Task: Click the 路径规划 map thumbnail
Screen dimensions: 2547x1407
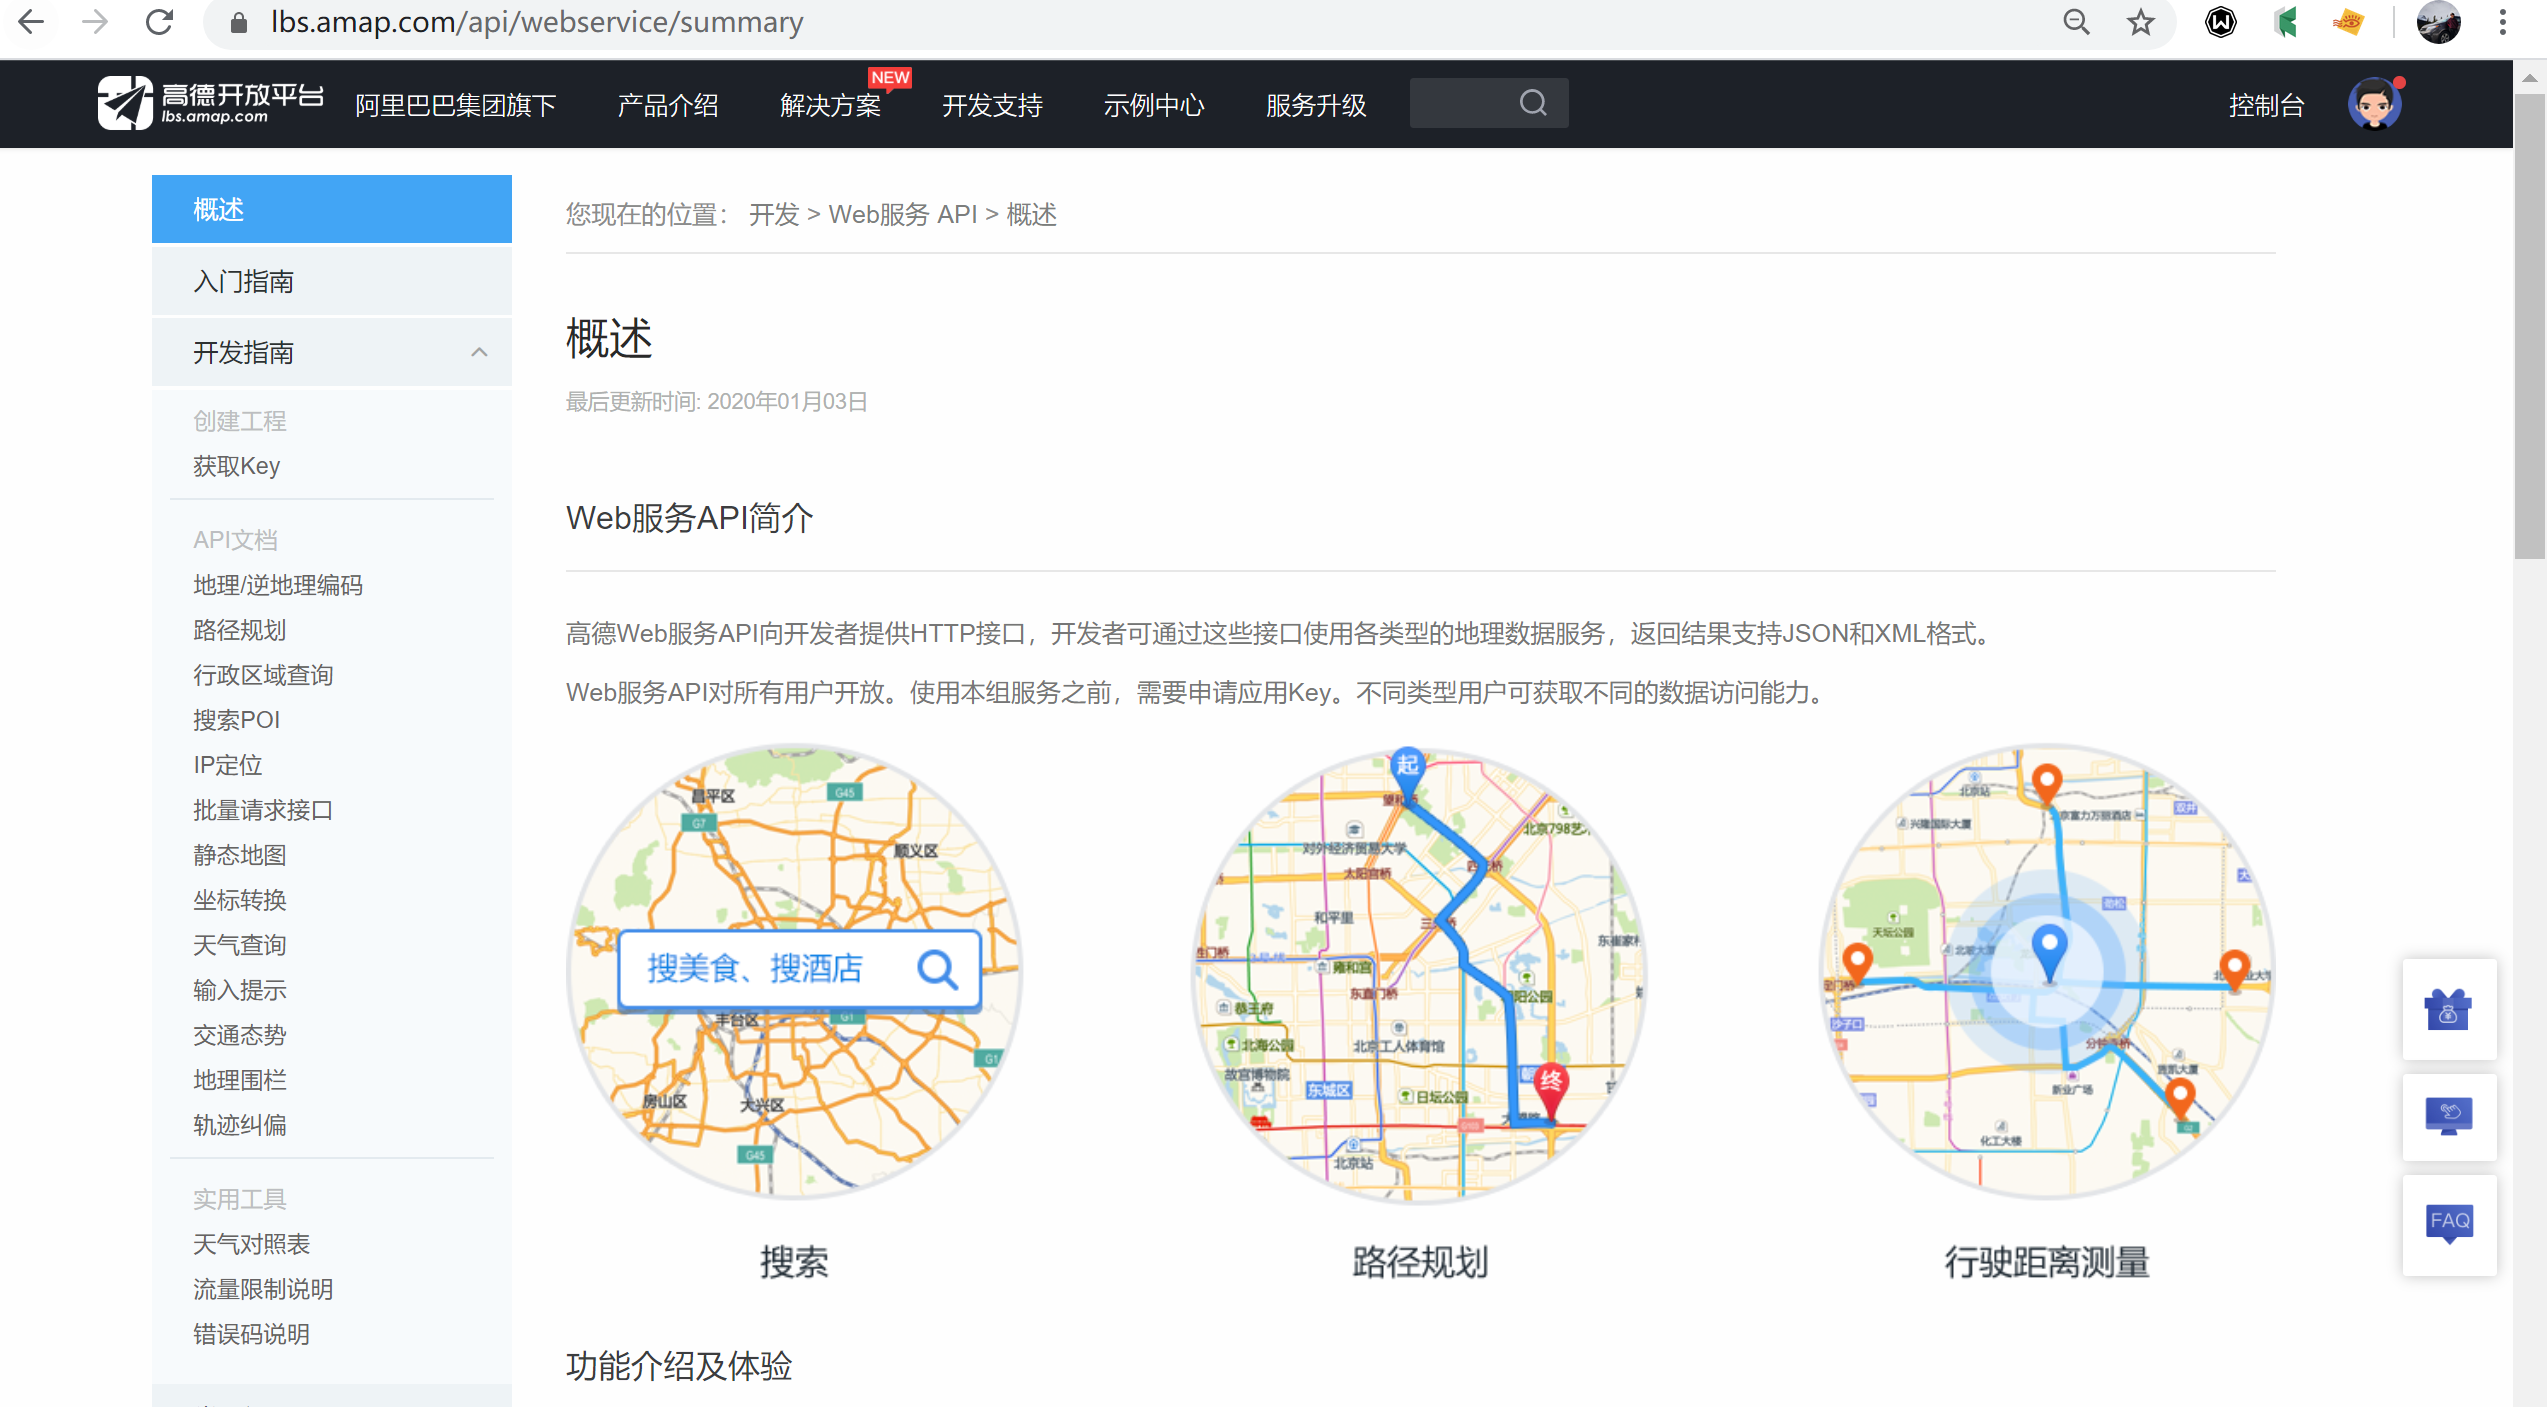Action: pos(1420,975)
